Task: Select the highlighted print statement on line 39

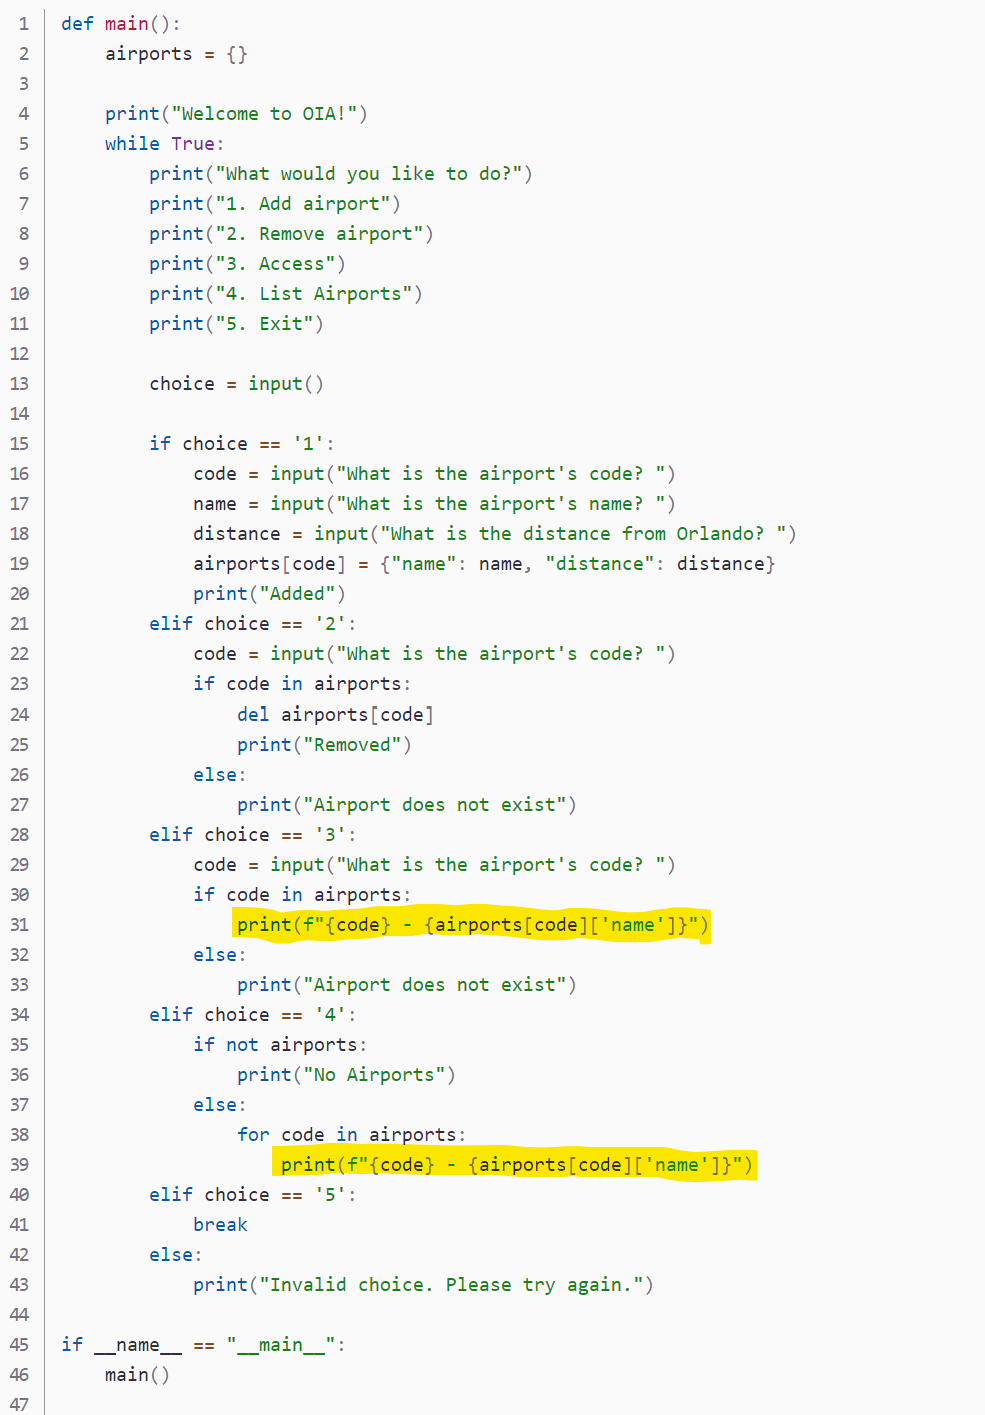Action: tap(515, 1164)
